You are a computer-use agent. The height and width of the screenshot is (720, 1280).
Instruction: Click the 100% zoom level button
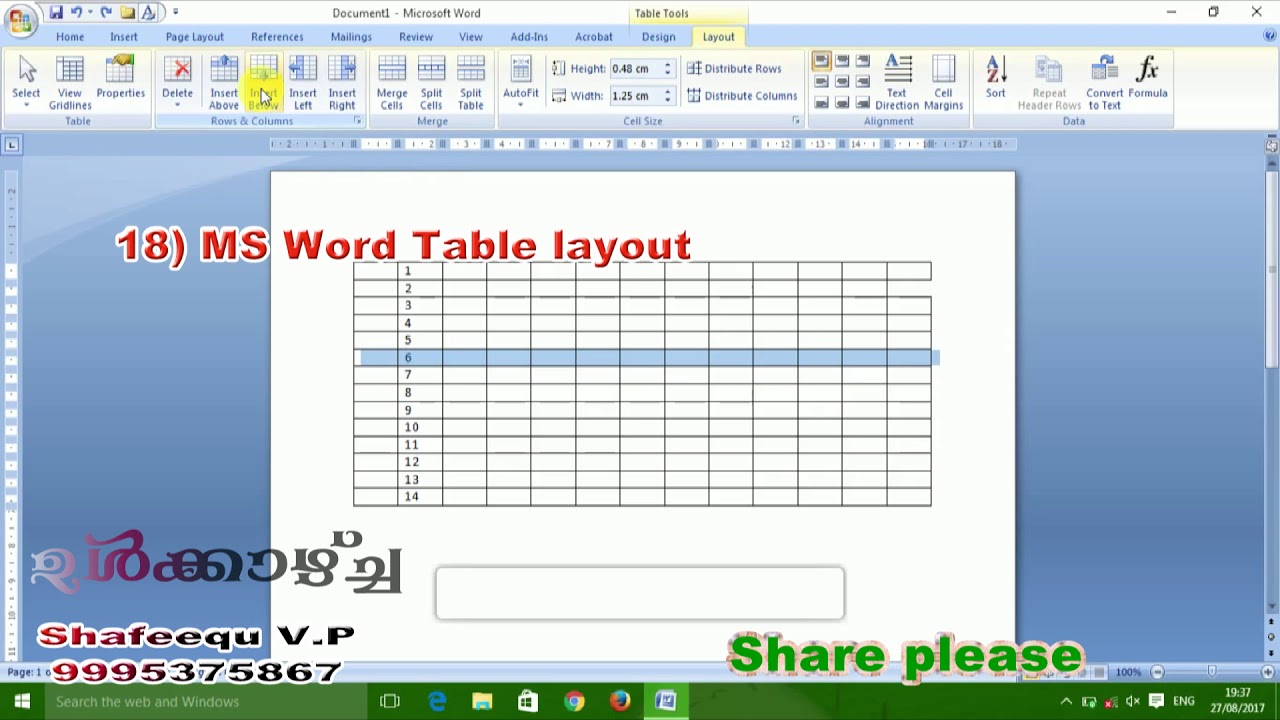click(x=1128, y=672)
